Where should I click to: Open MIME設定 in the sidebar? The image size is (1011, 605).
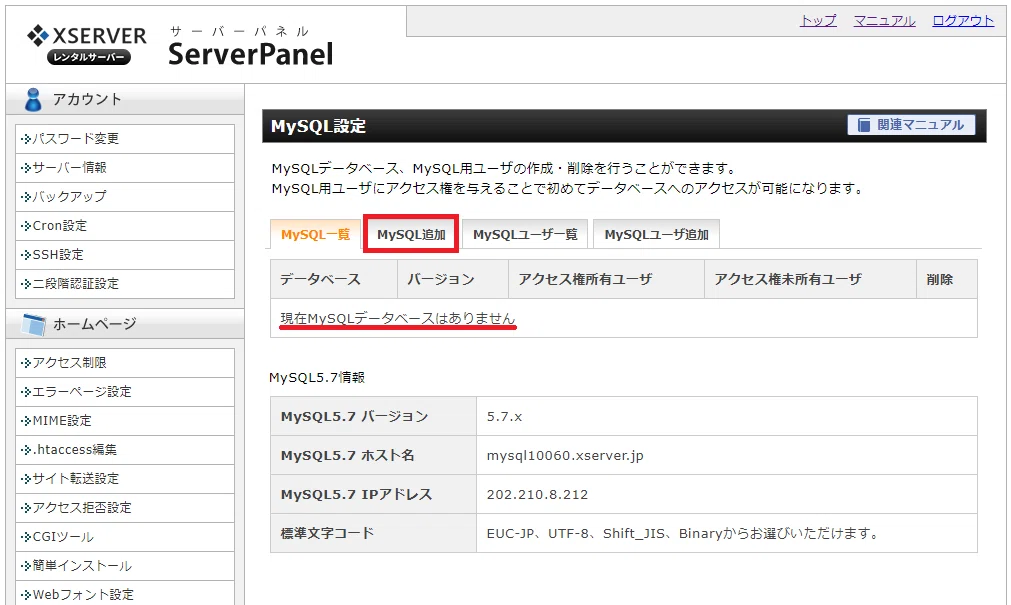click(125, 421)
